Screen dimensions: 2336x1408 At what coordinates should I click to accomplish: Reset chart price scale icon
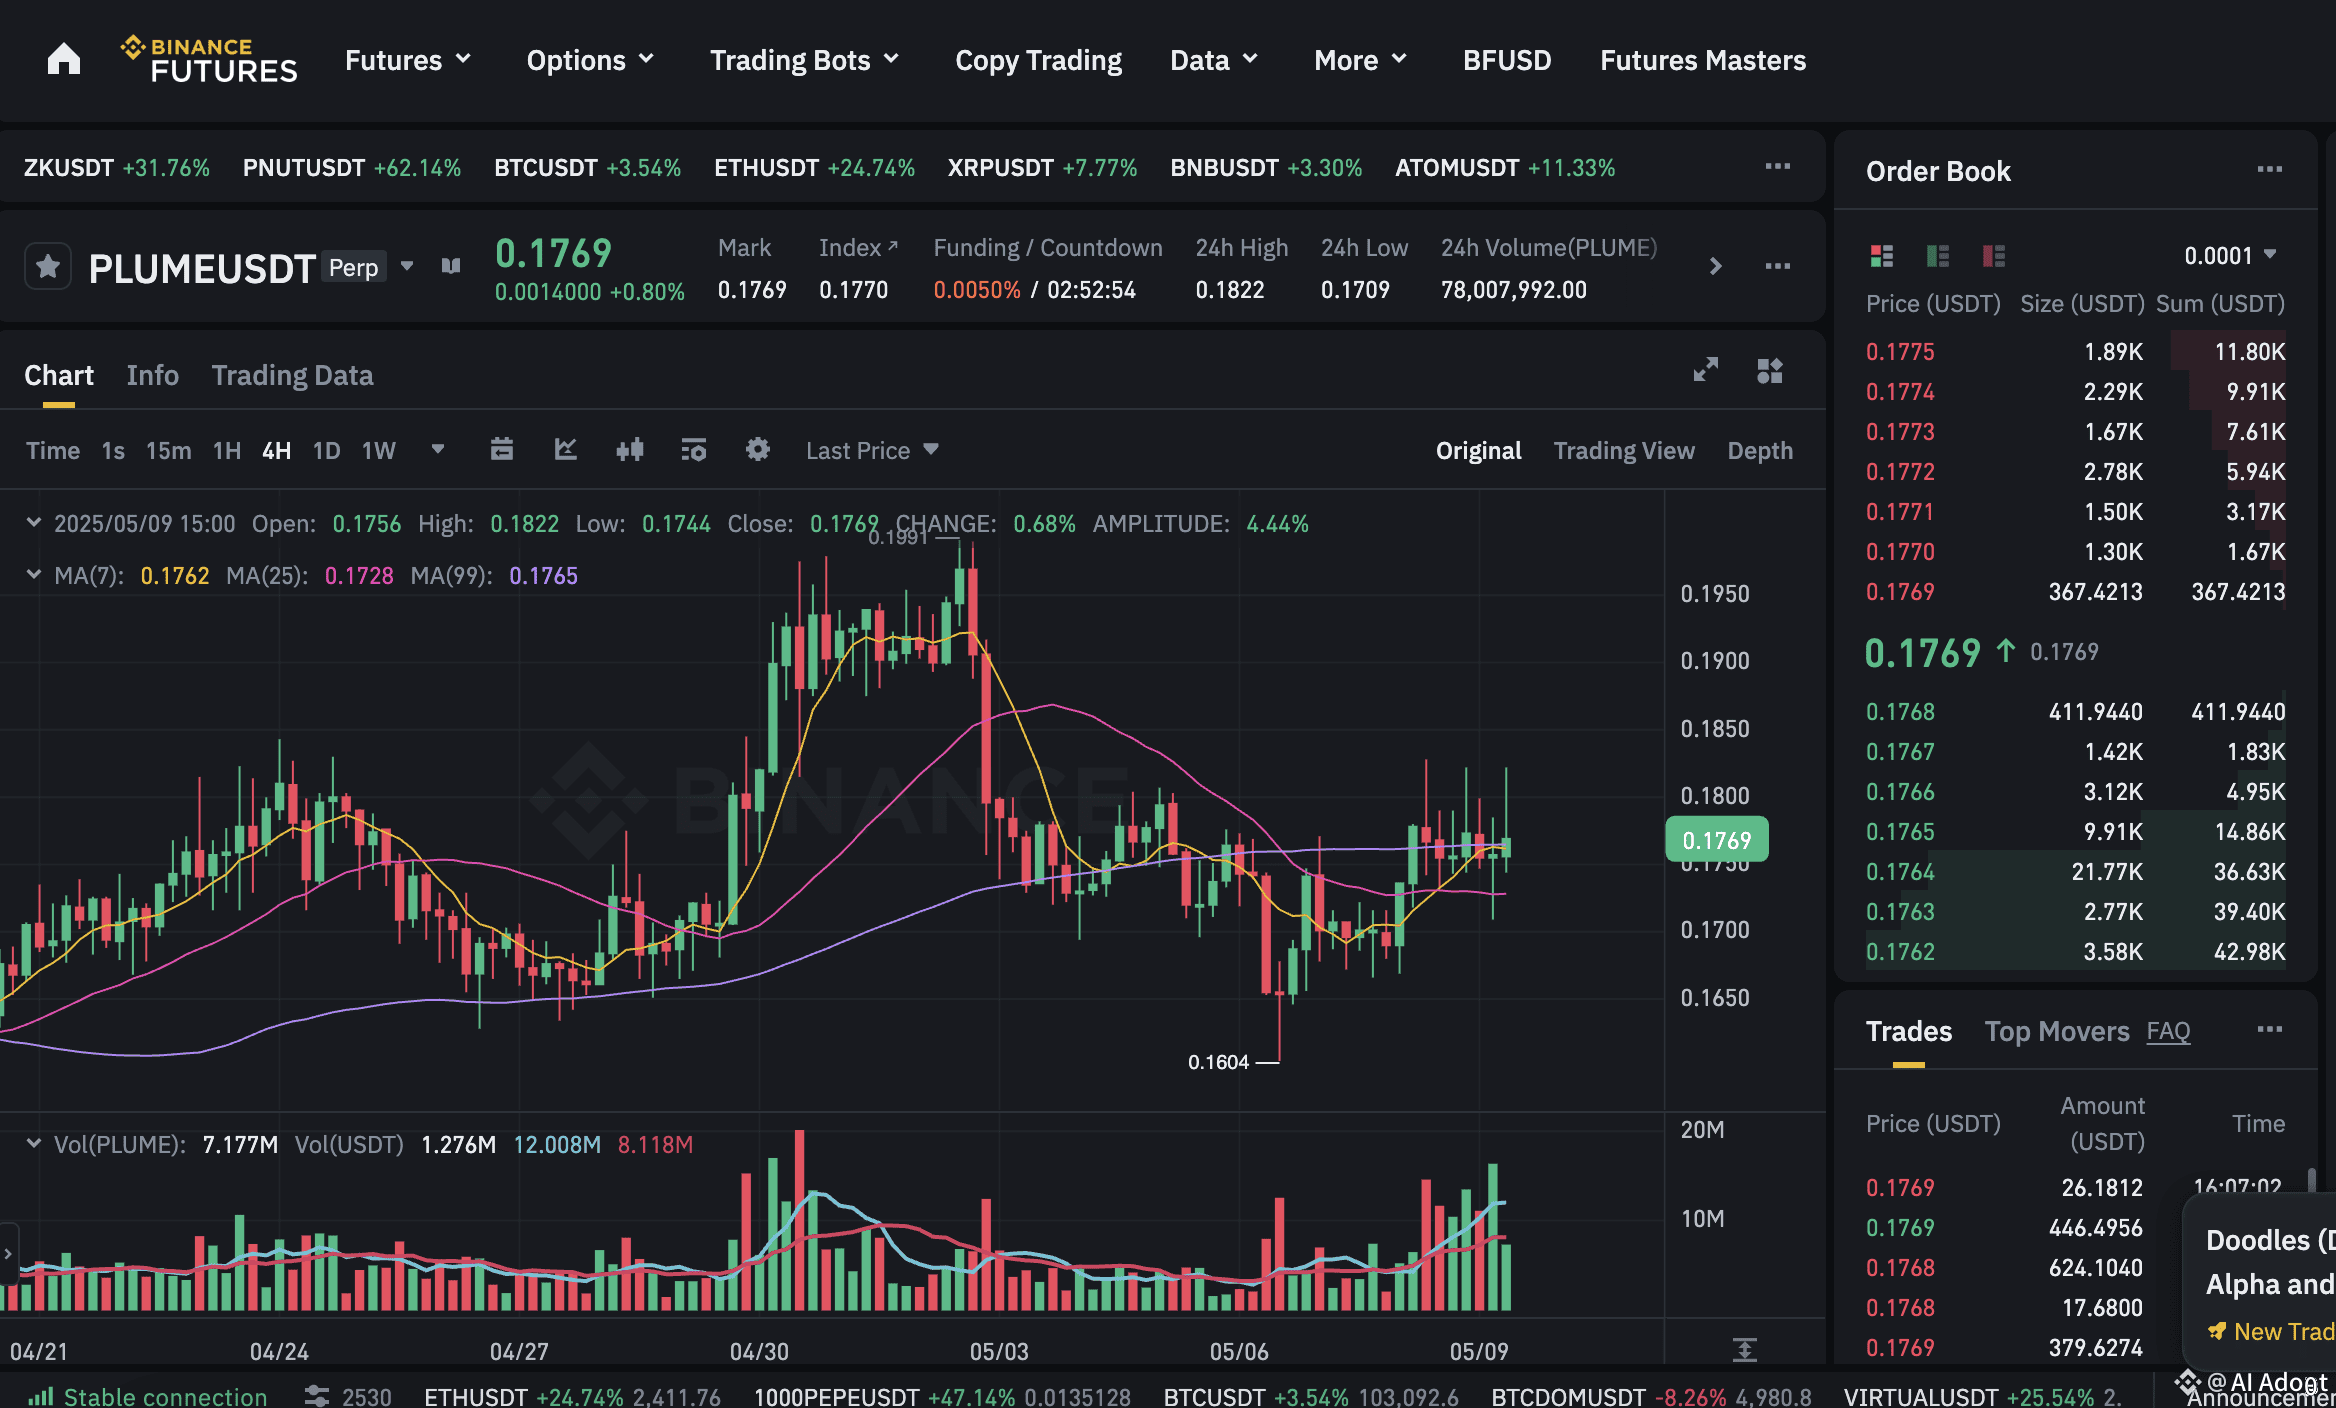1745,1350
